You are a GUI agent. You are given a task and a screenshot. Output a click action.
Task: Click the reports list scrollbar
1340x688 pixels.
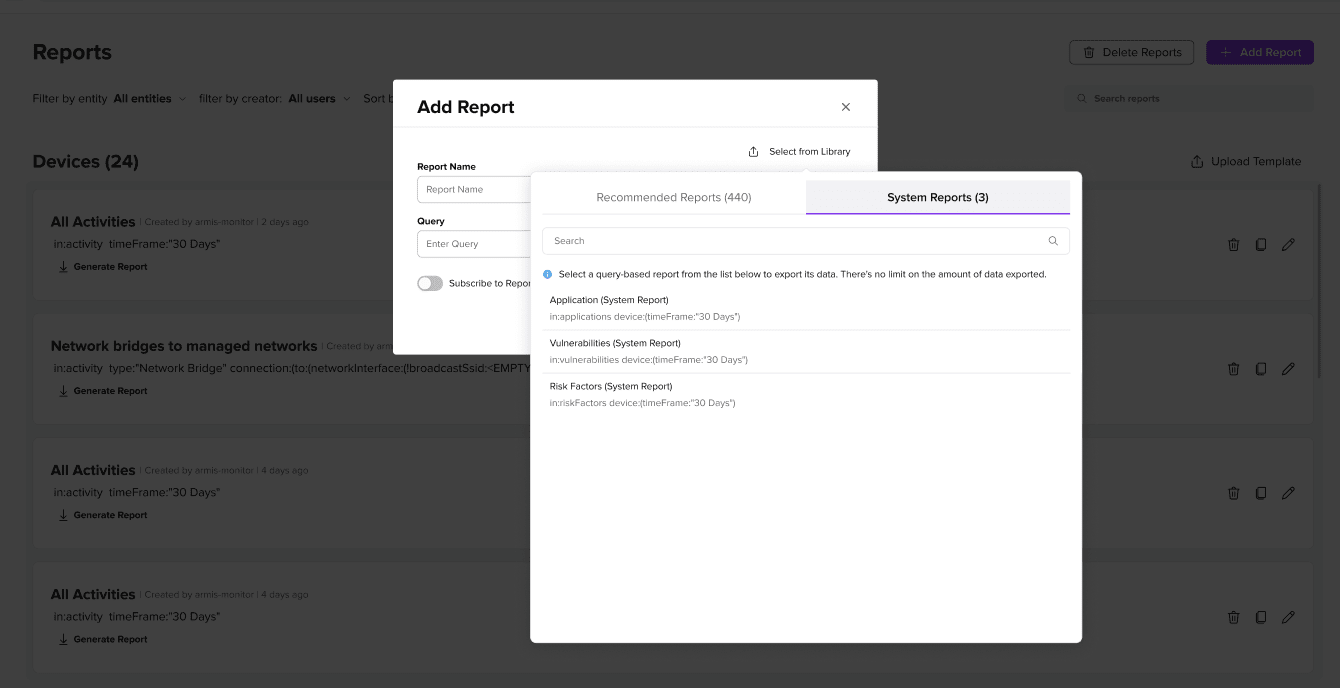tap(1319, 280)
